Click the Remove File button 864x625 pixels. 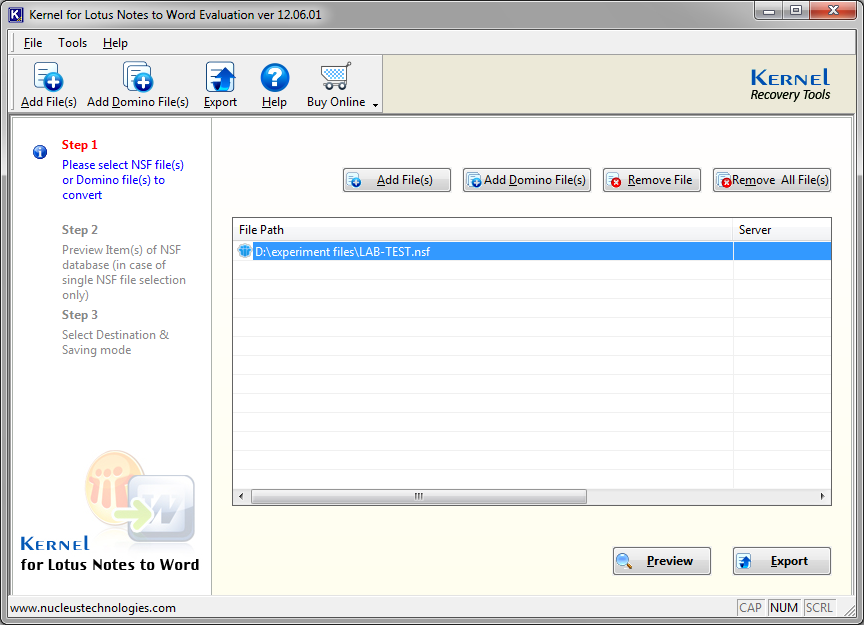point(652,180)
